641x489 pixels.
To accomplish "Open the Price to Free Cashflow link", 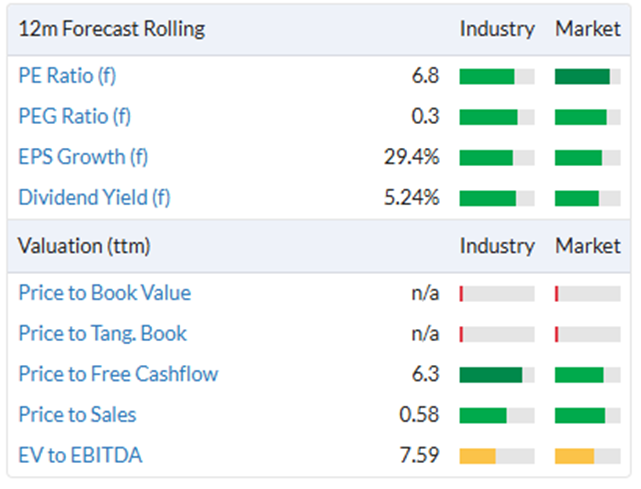I will tap(119, 374).
